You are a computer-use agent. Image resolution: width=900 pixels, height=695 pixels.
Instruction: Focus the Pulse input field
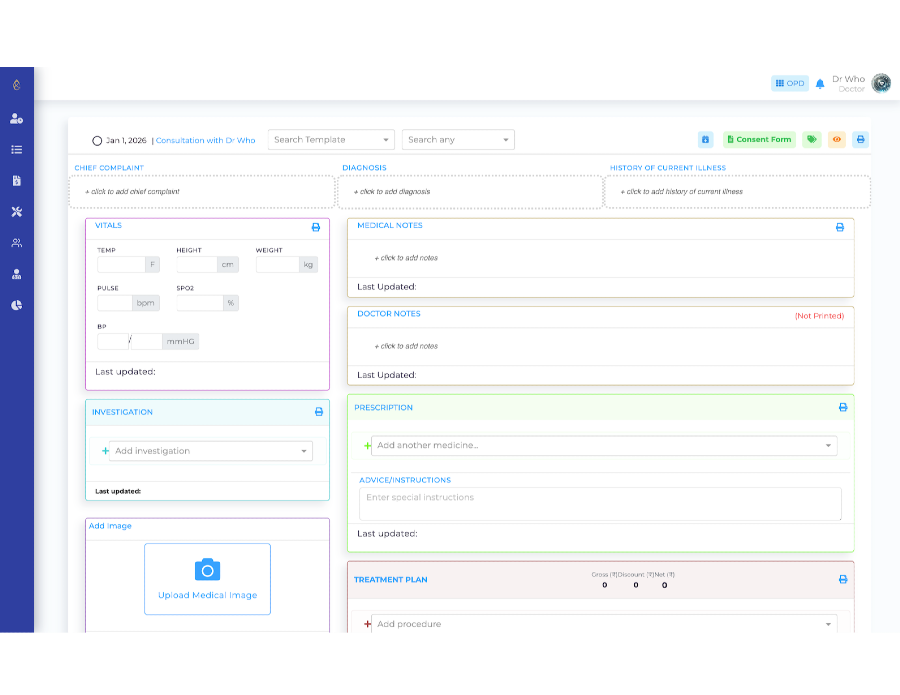pyautogui.click(x=115, y=303)
